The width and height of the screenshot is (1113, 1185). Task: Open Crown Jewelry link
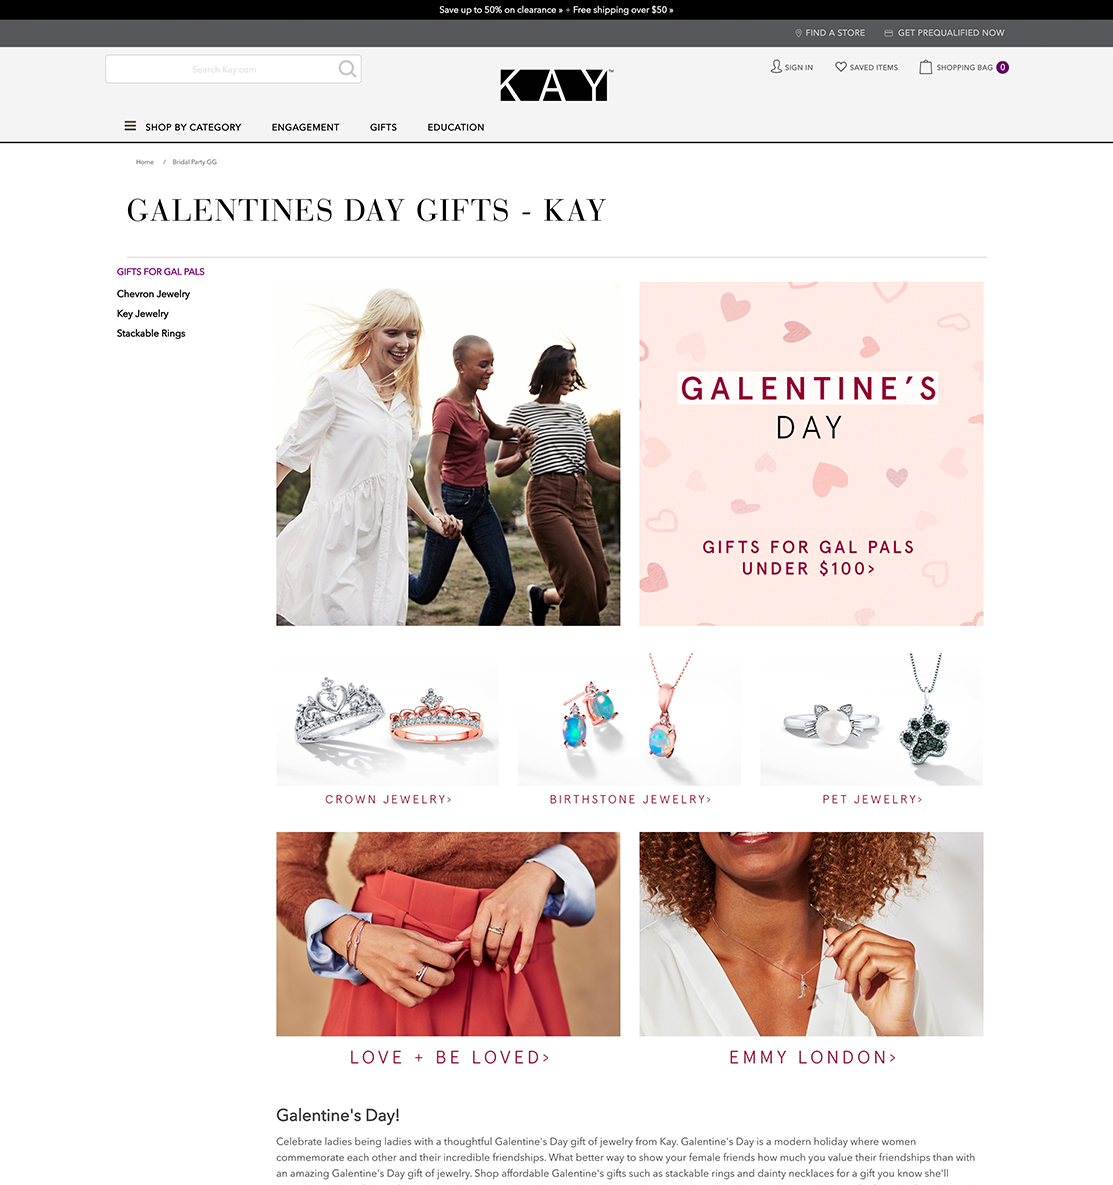(388, 800)
